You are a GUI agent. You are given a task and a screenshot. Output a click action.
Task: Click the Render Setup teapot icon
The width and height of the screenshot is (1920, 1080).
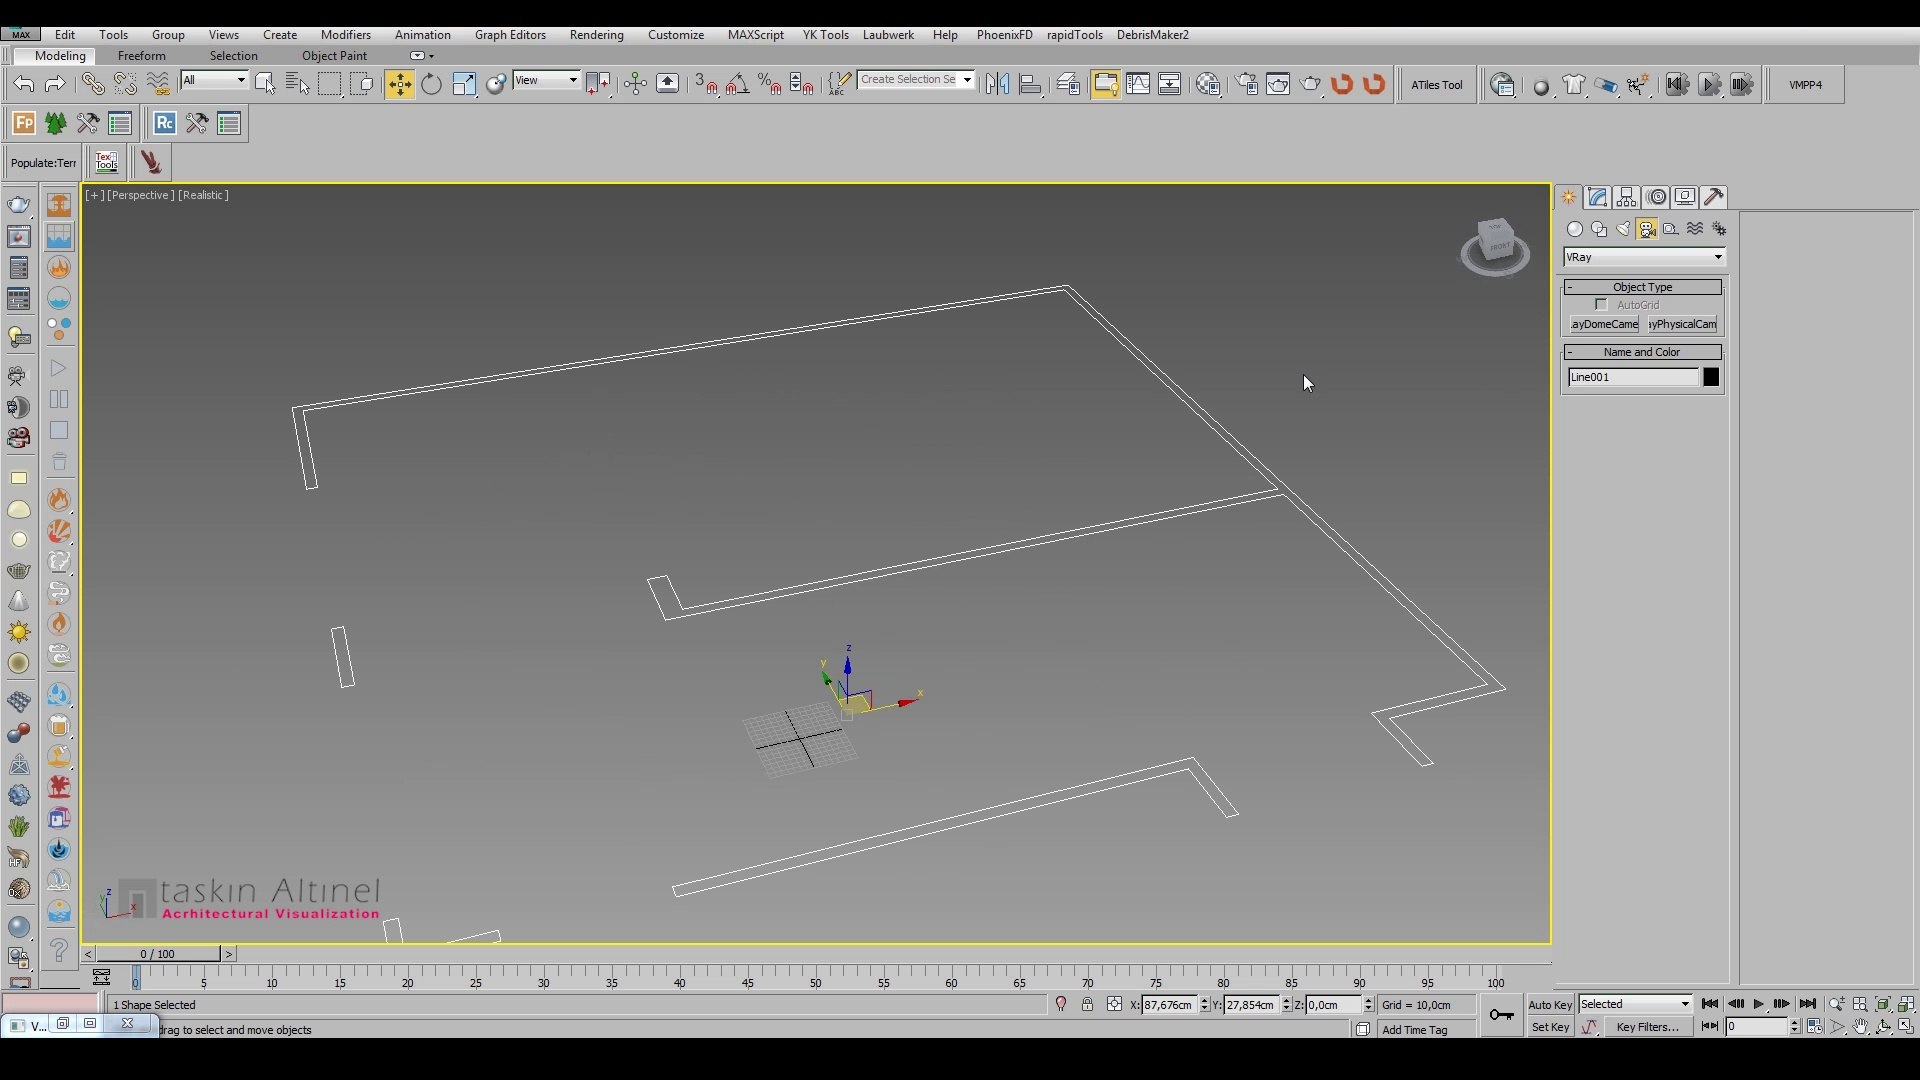[1246, 85]
